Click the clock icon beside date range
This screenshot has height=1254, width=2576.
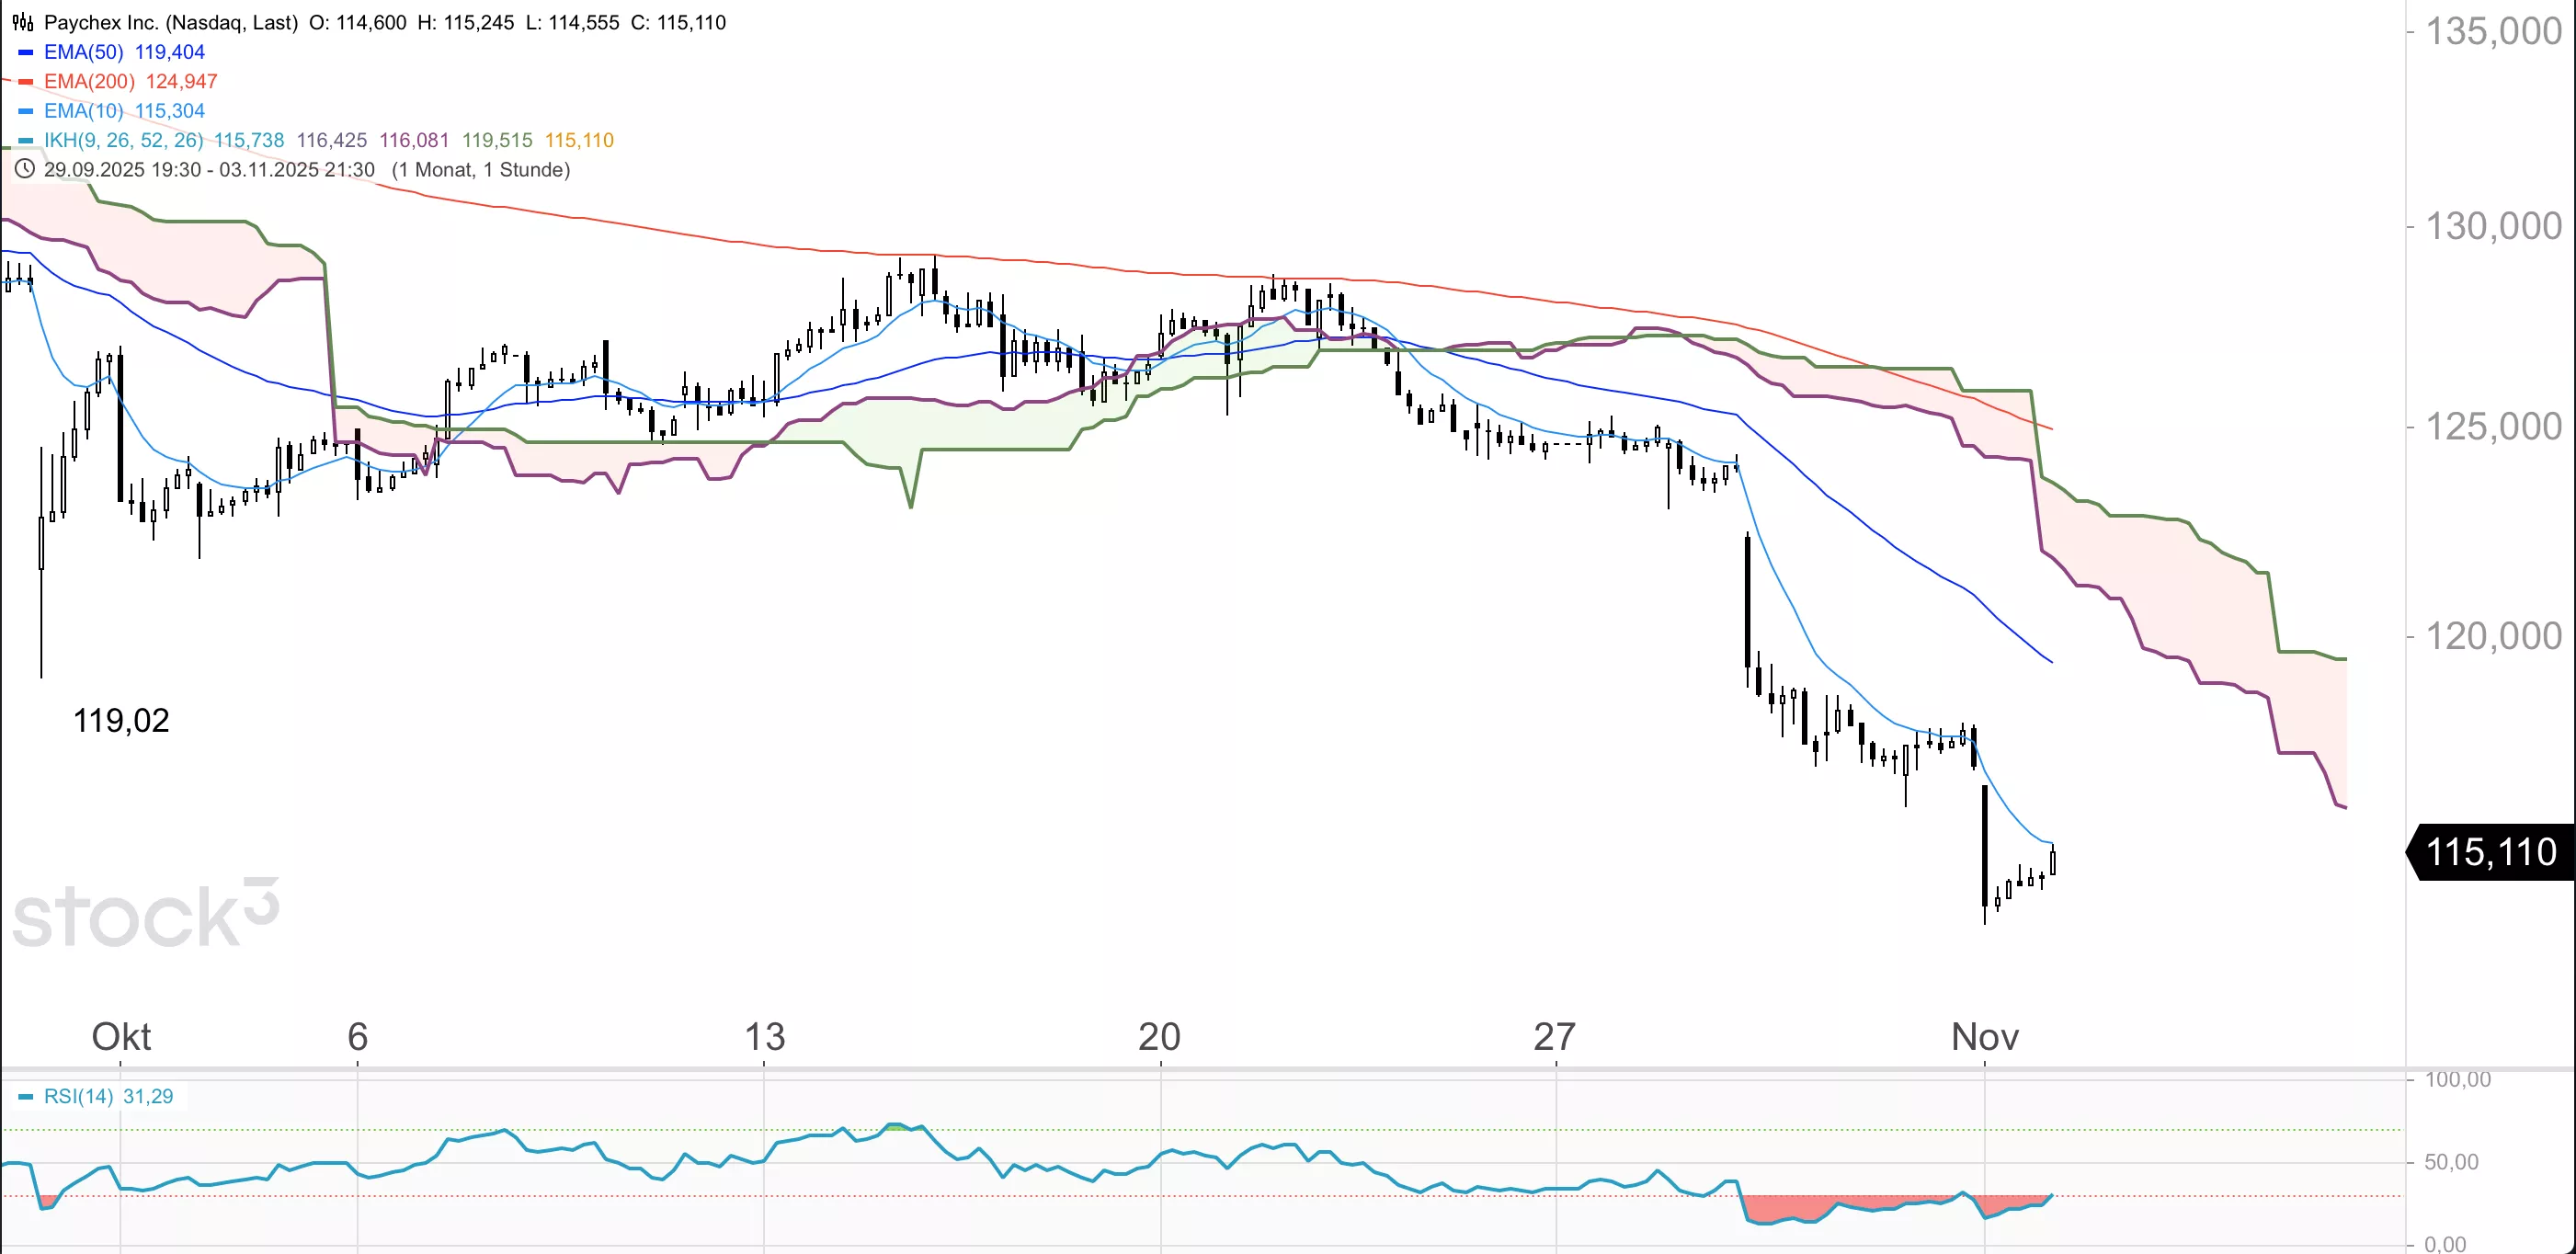[x=24, y=169]
